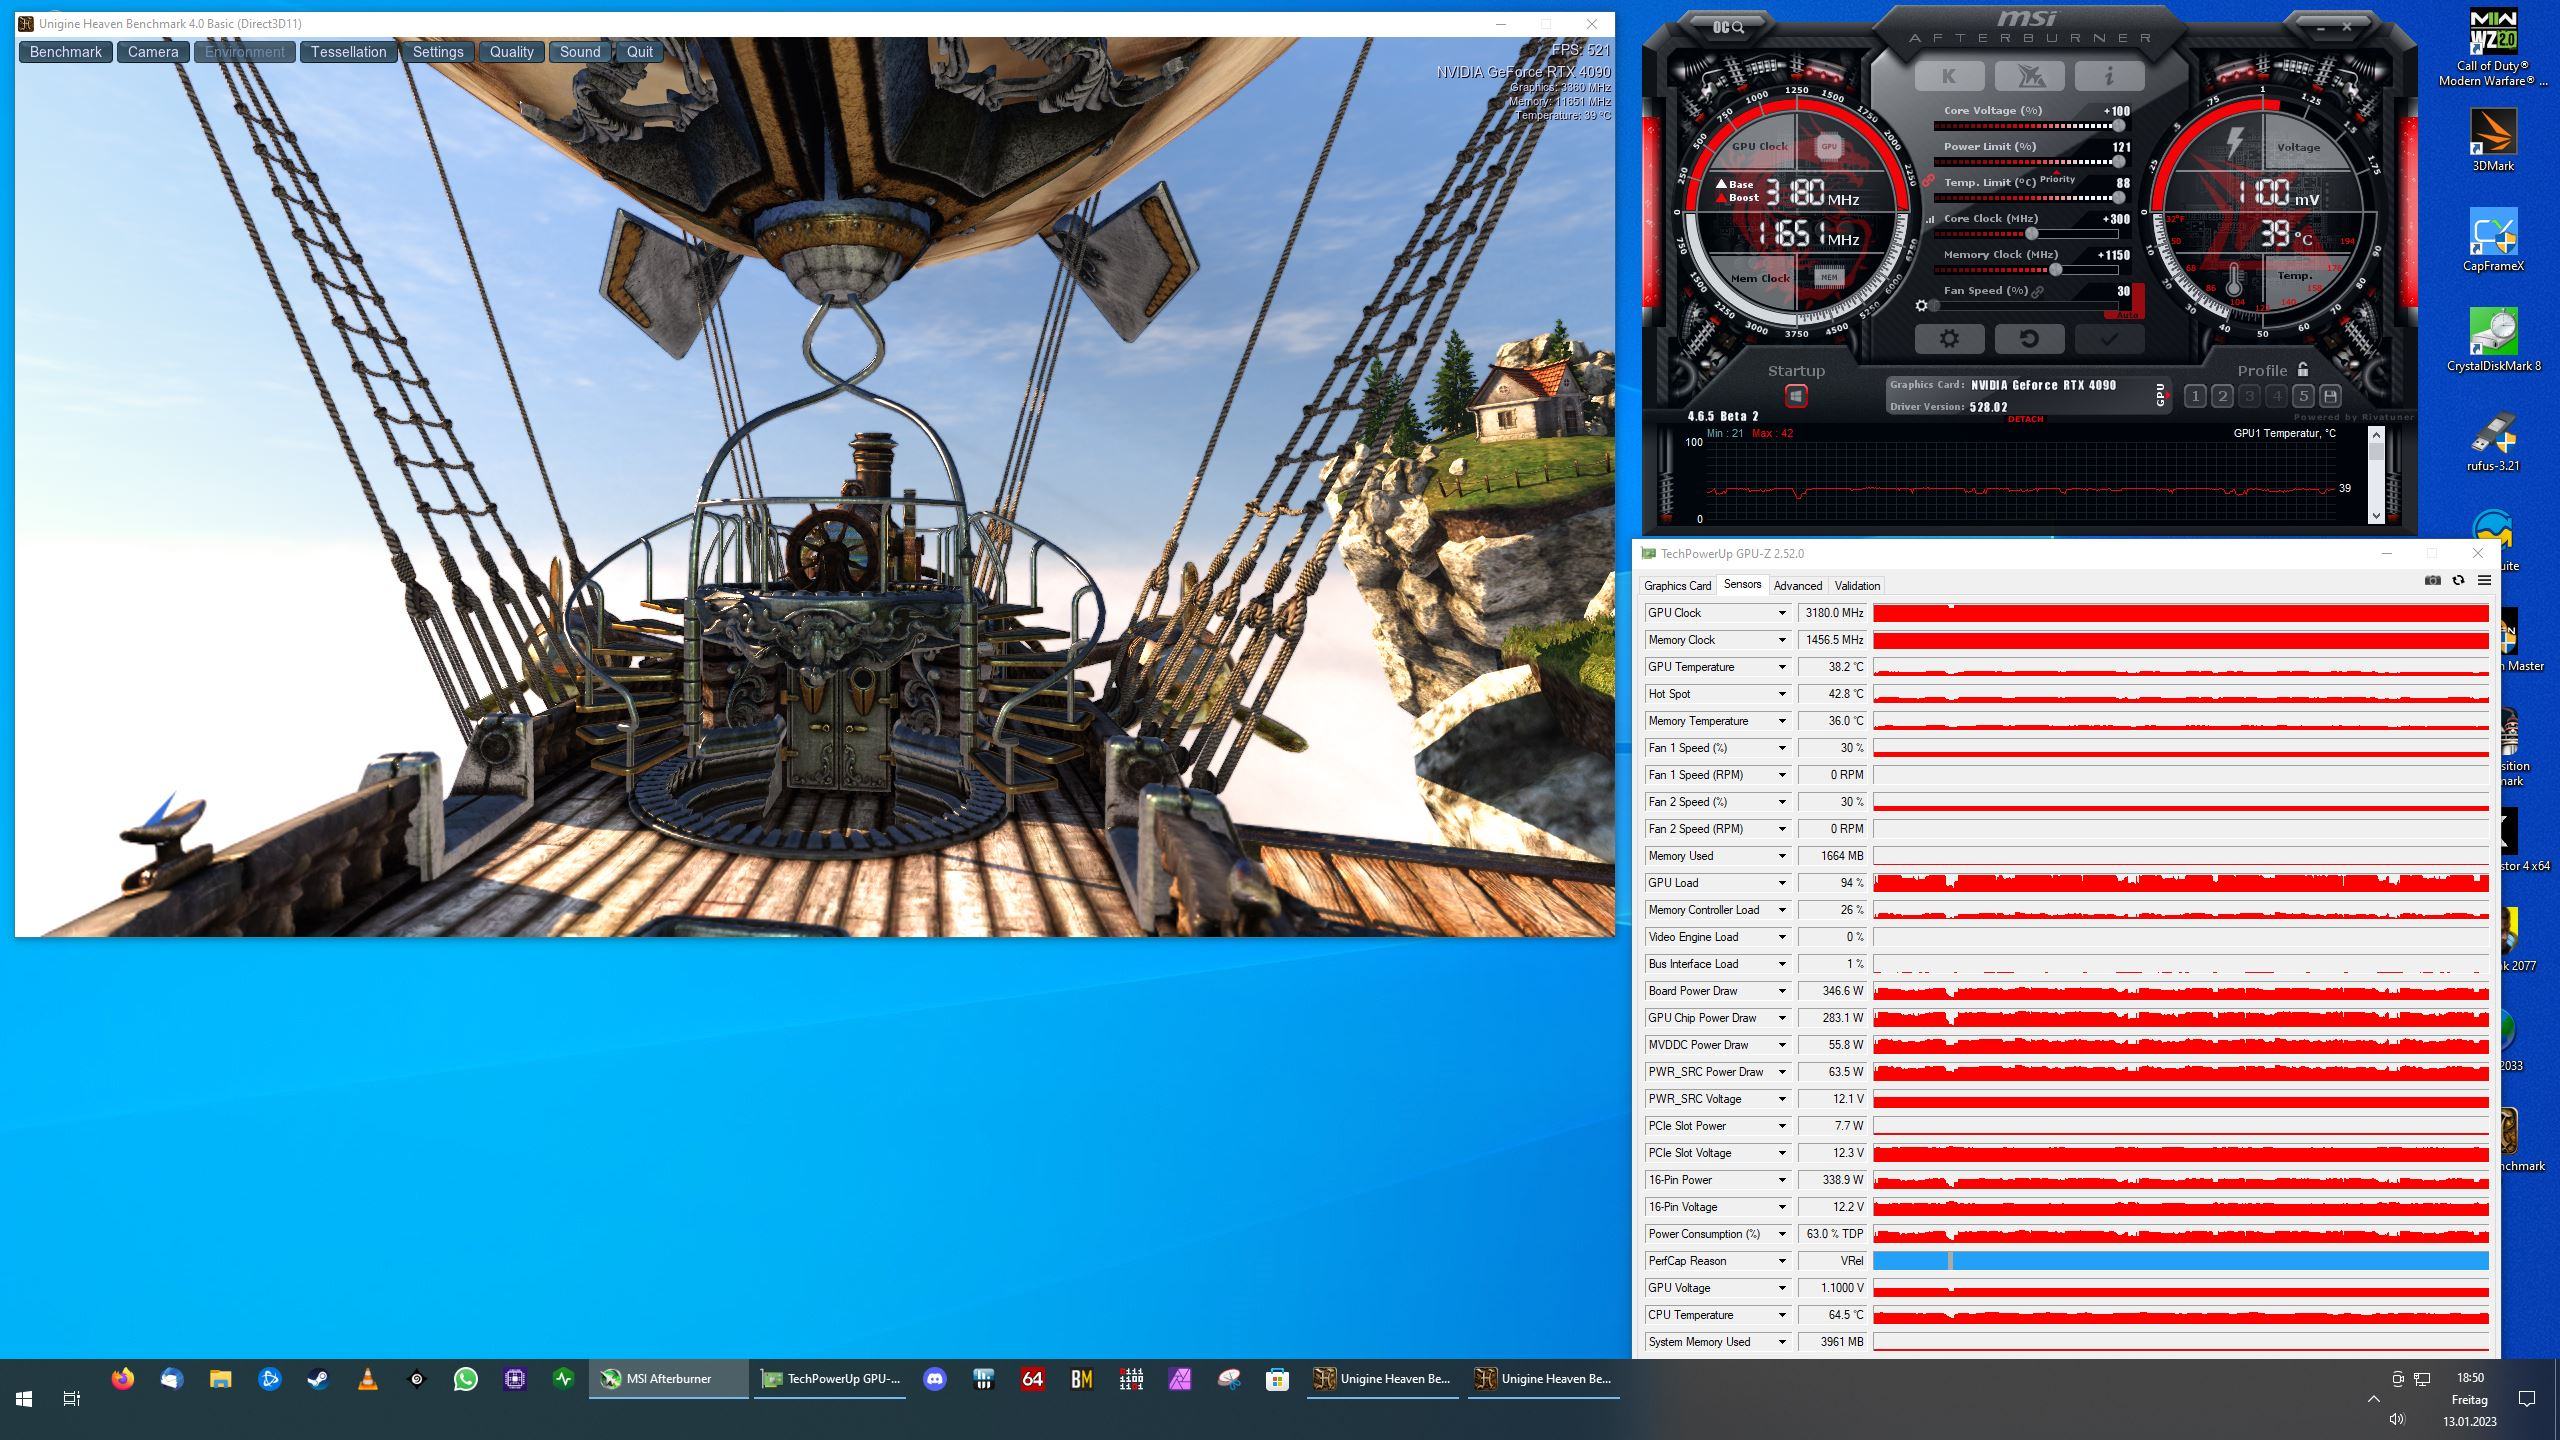This screenshot has height=1440, width=2560.
Task: Open Camera menu in Heaven
Action: coord(153,52)
